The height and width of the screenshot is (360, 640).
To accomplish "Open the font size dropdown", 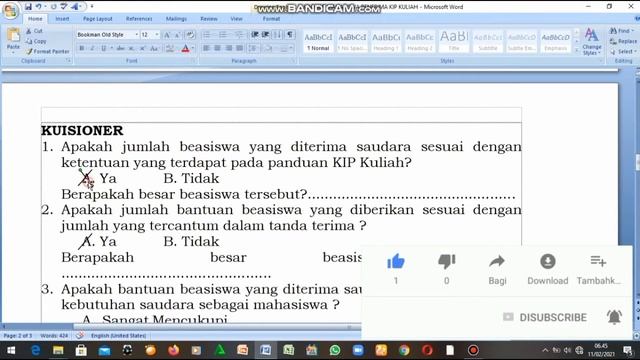I will [157, 35].
